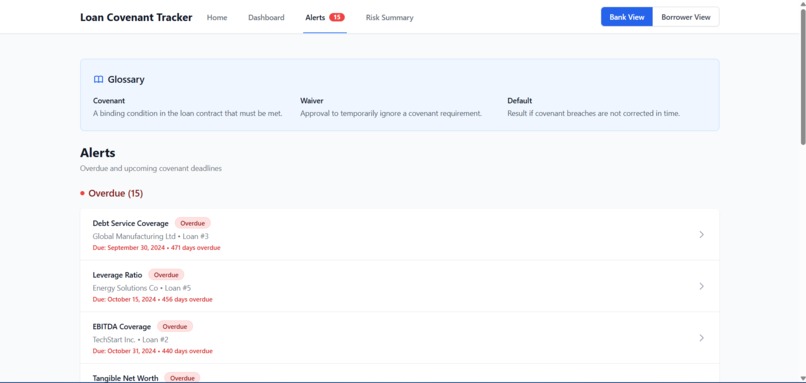Switch to Bank View
The height and width of the screenshot is (383, 806).
627,17
